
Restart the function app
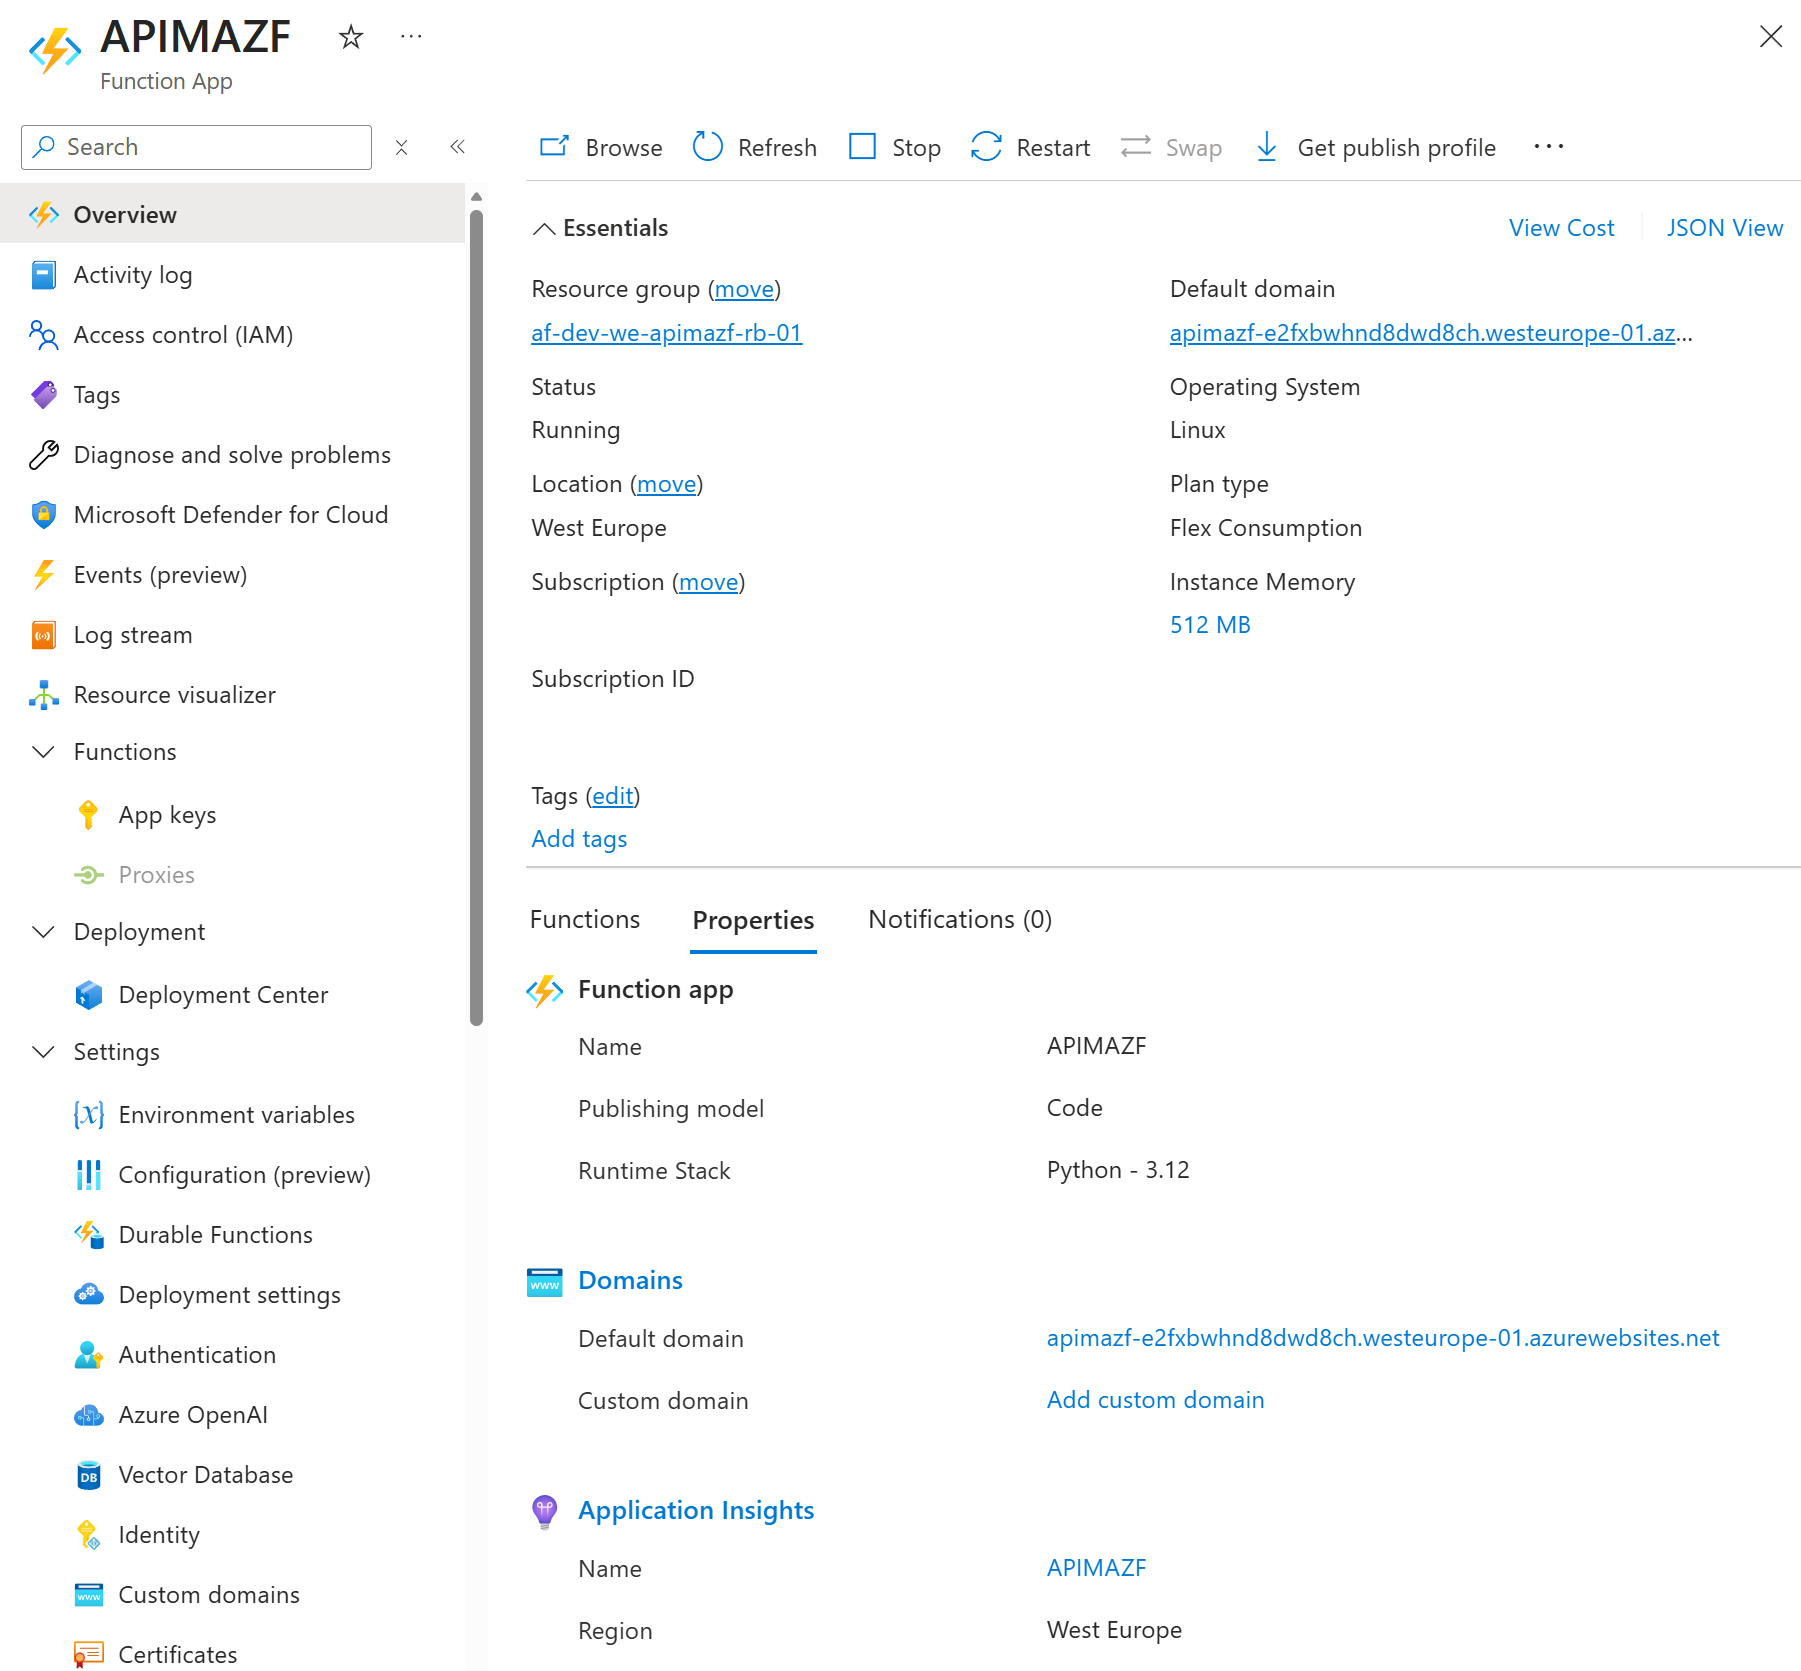click(x=1030, y=147)
